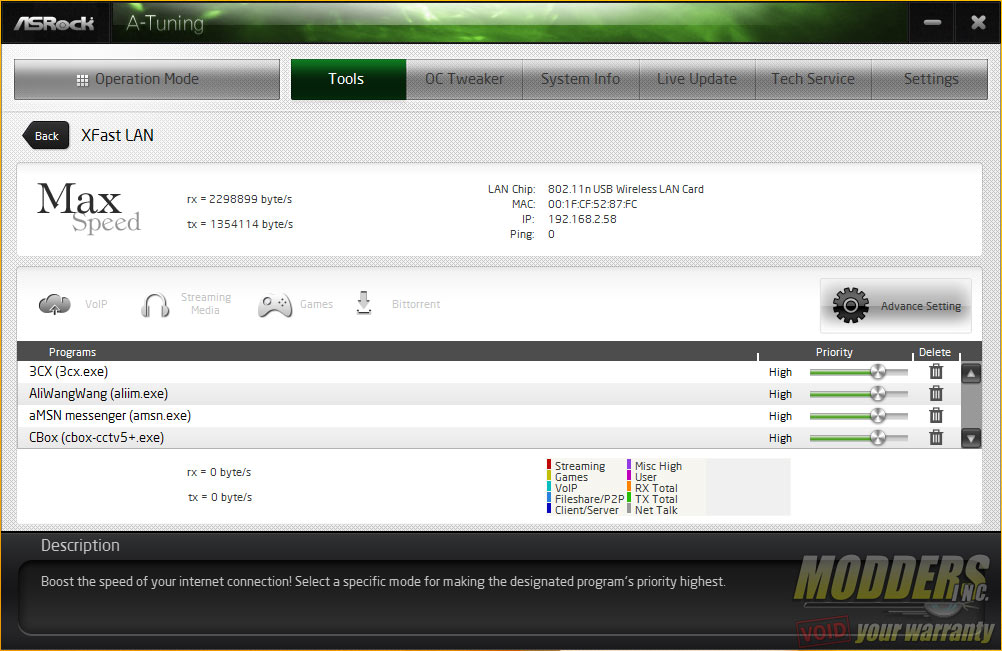Delete the 3CX (3cx.exe) program entry
1002x651 pixels.
(x=936, y=371)
